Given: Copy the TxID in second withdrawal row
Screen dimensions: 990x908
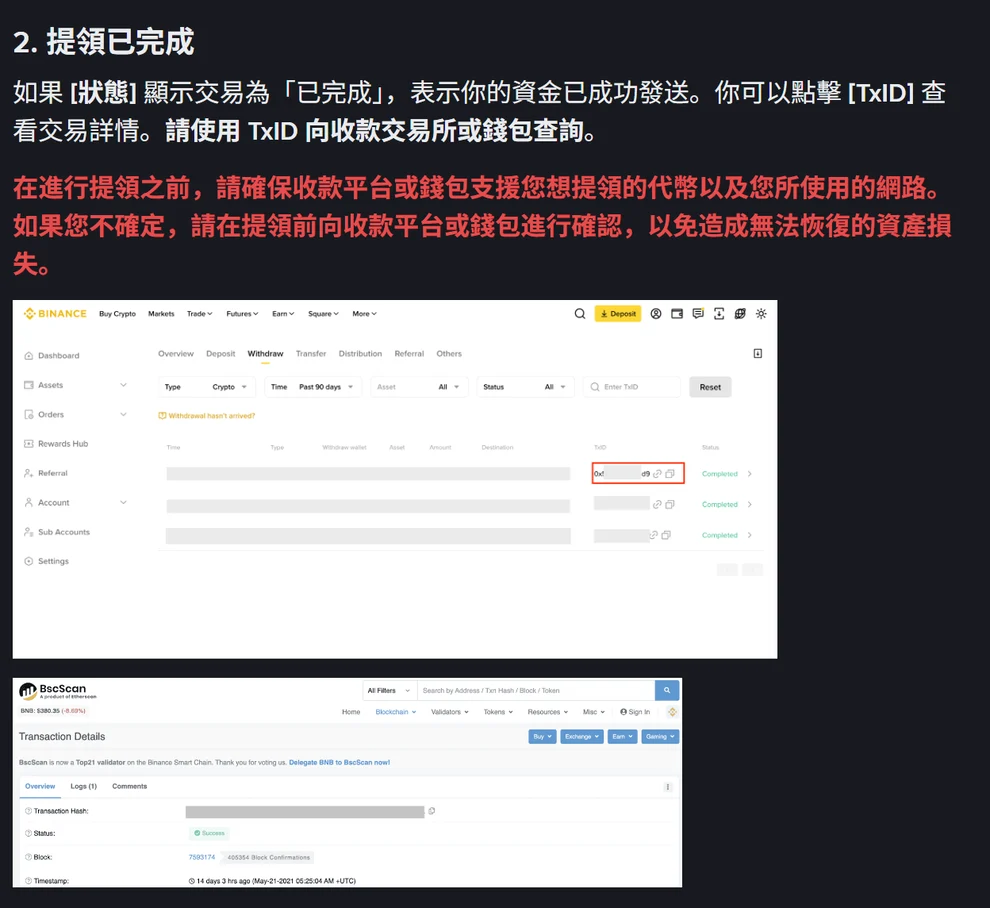Looking at the screenshot, I should point(670,504).
